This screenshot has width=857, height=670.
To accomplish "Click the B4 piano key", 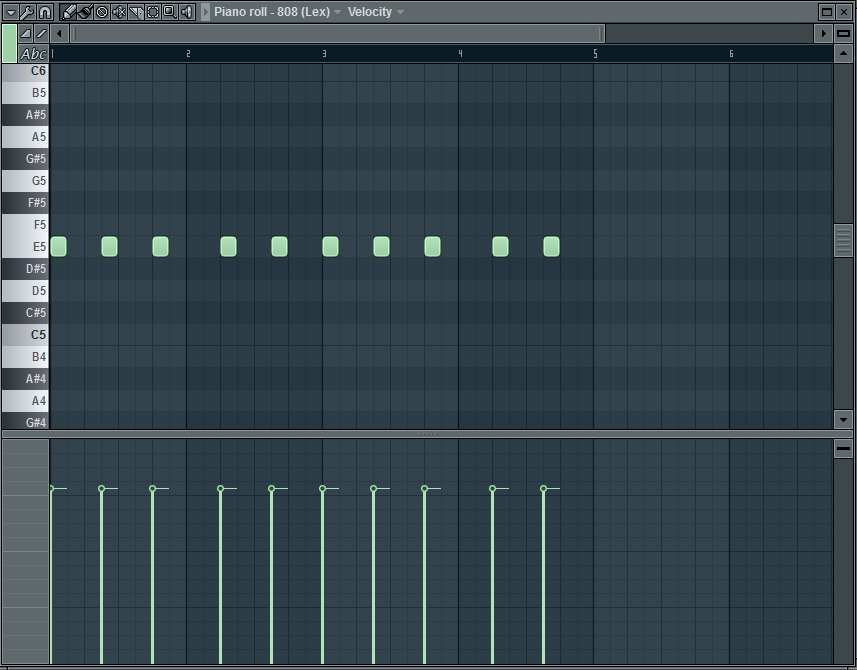I will point(25,357).
